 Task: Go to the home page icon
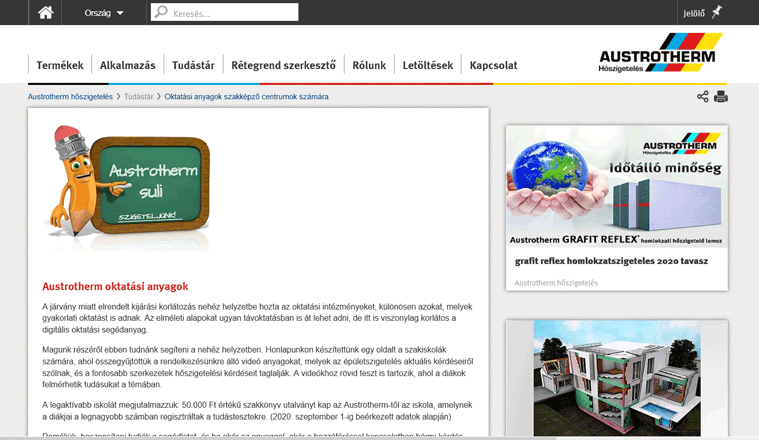tap(46, 13)
